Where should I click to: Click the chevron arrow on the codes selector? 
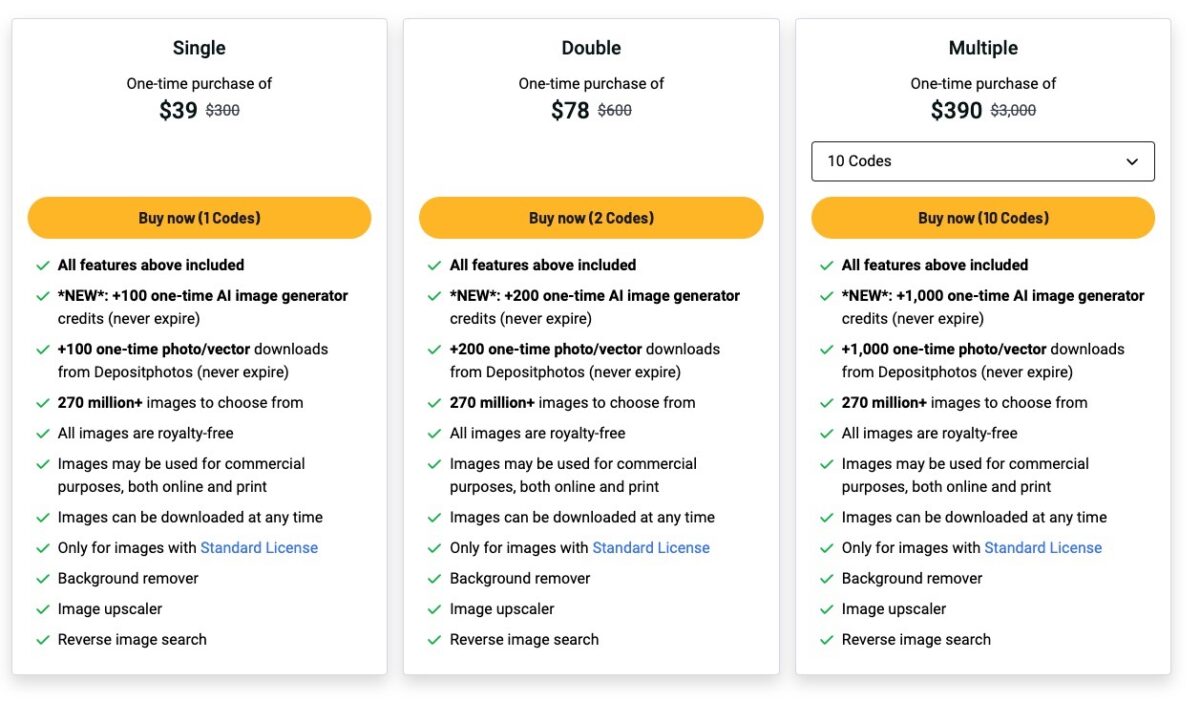pyautogui.click(x=1132, y=161)
